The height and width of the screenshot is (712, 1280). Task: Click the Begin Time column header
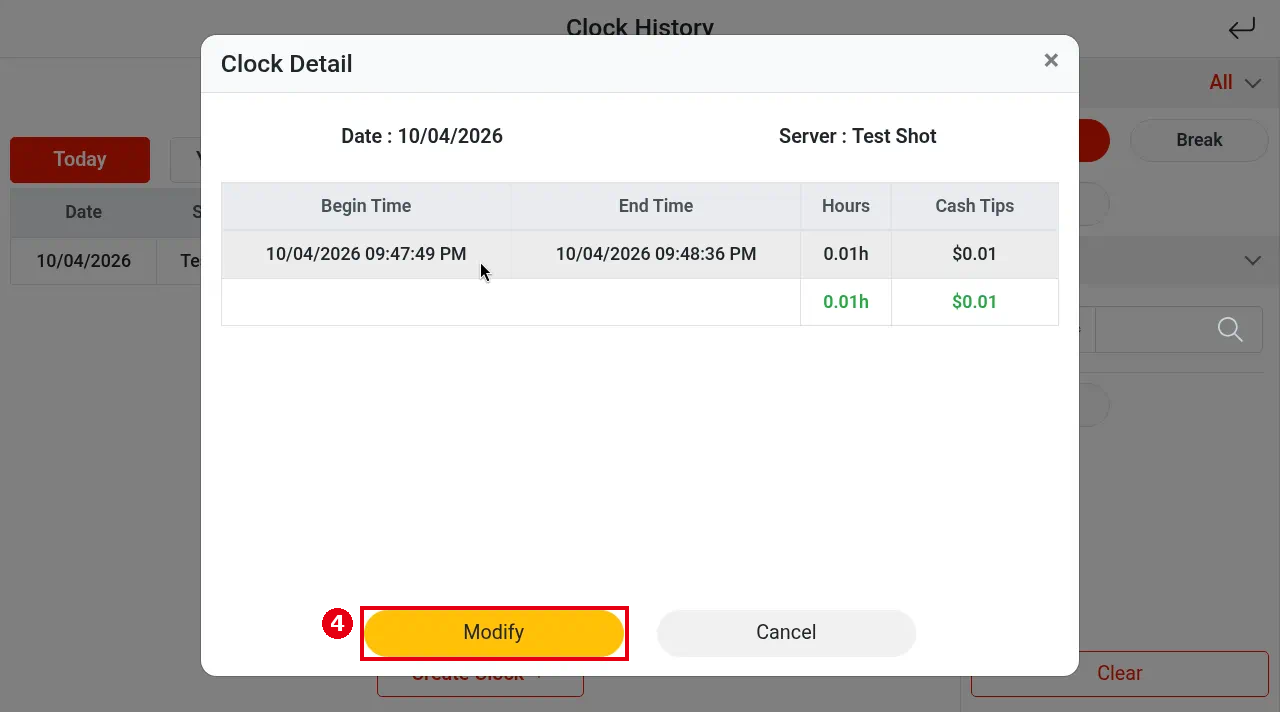[366, 206]
